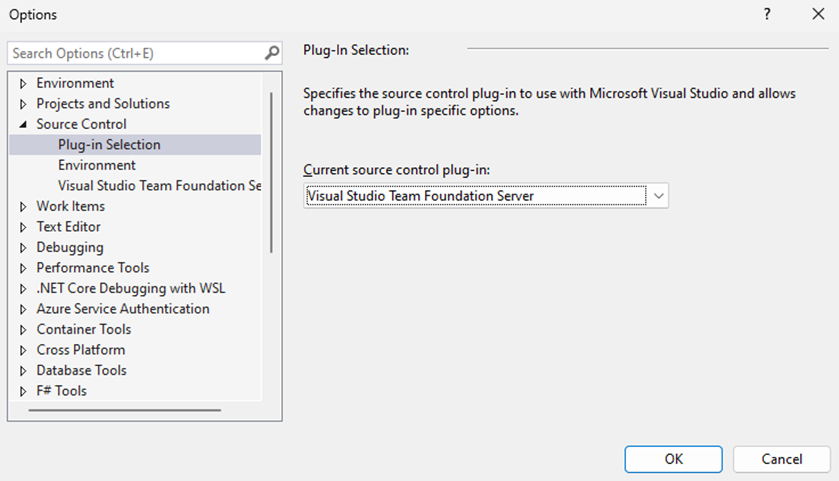Expand the Debugging arrow
The height and width of the screenshot is (481, 839).
[x=23, y=248]
